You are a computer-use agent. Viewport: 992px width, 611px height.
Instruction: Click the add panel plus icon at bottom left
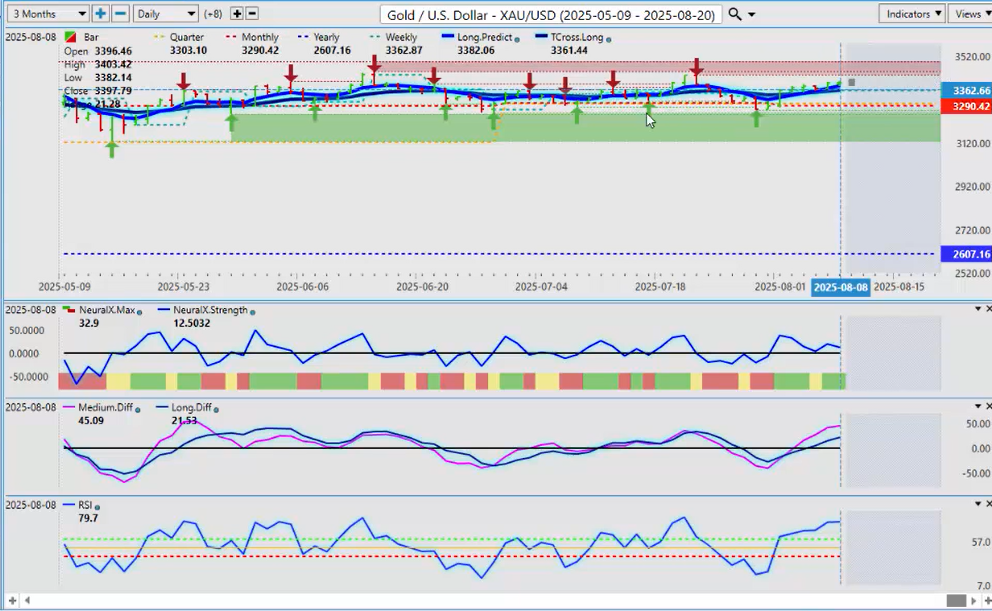[x=11, y=600]
